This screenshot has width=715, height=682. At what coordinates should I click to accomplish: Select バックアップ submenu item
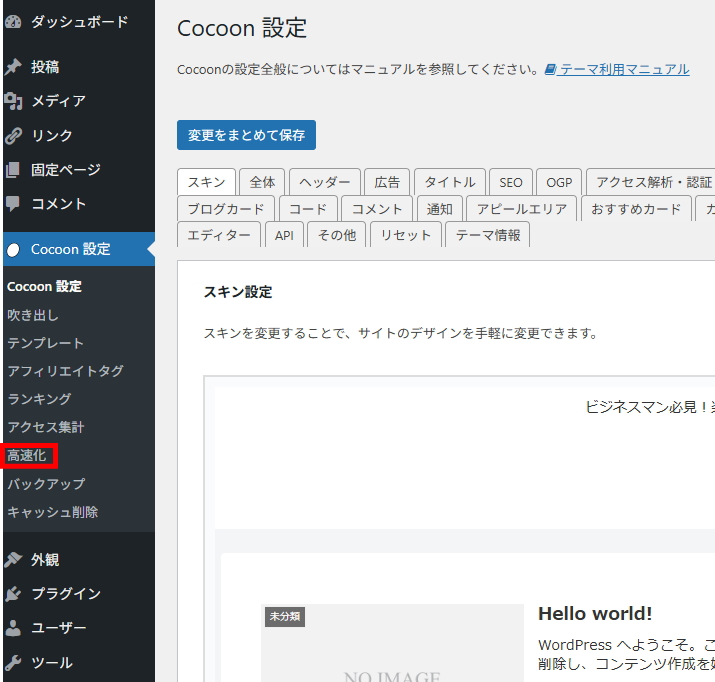pos(46,484)
